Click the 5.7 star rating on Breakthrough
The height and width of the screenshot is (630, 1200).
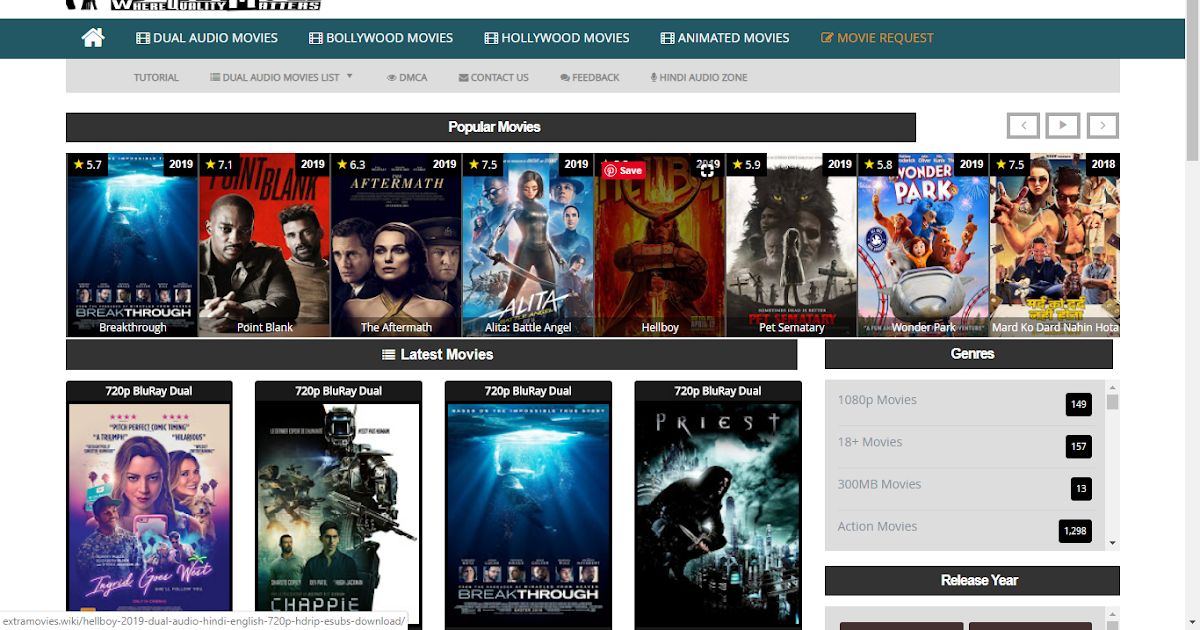click(x=87, y=164)
